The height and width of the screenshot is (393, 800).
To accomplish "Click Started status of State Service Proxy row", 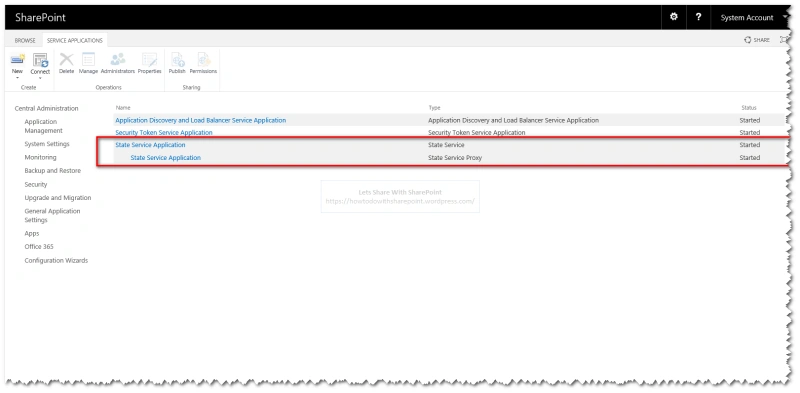I will point(749,158).
